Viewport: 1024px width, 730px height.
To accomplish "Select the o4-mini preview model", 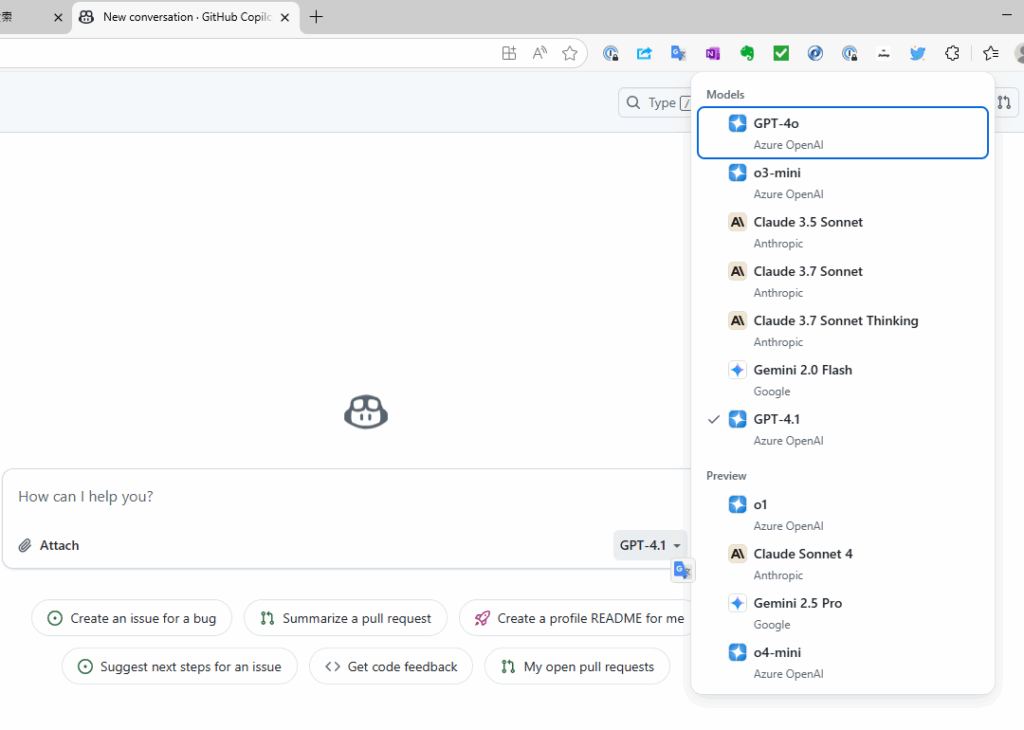I will pos(842,662).
